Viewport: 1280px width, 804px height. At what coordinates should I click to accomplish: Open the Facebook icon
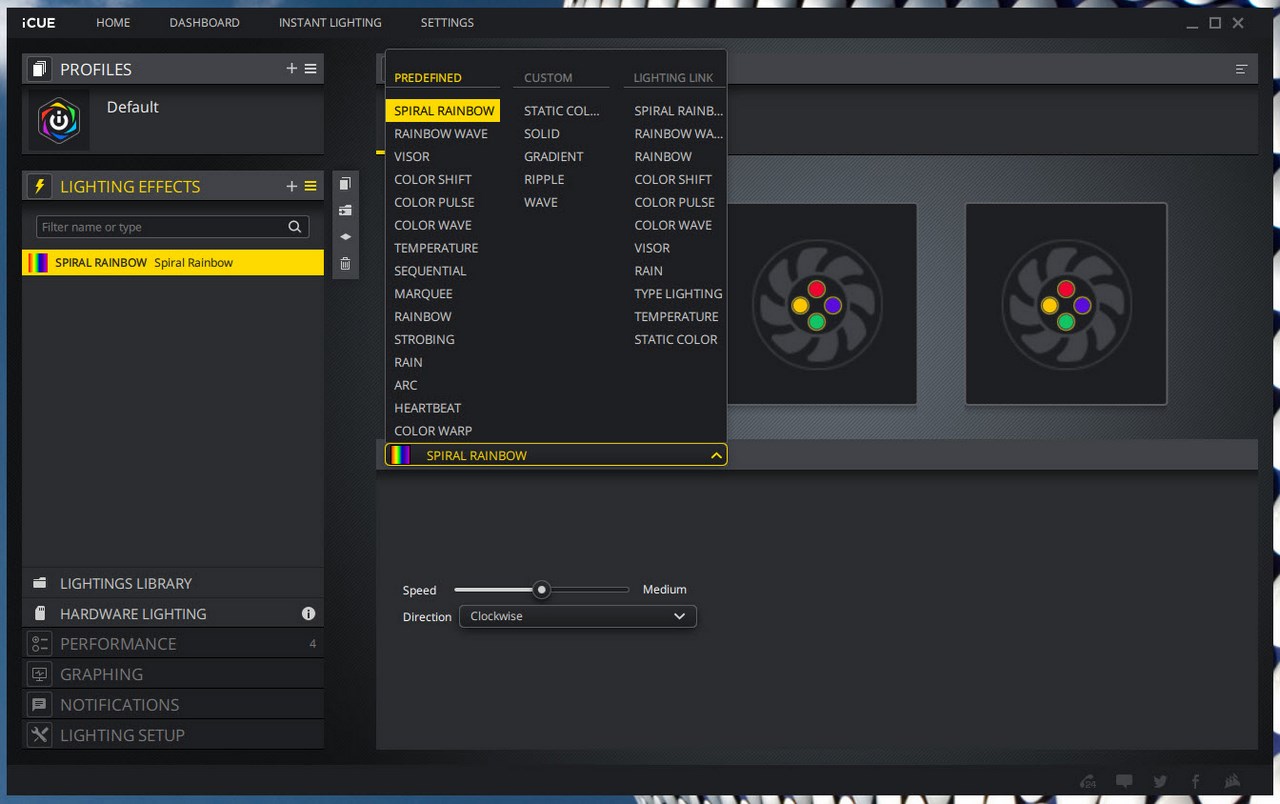(x=1195, y=781)
